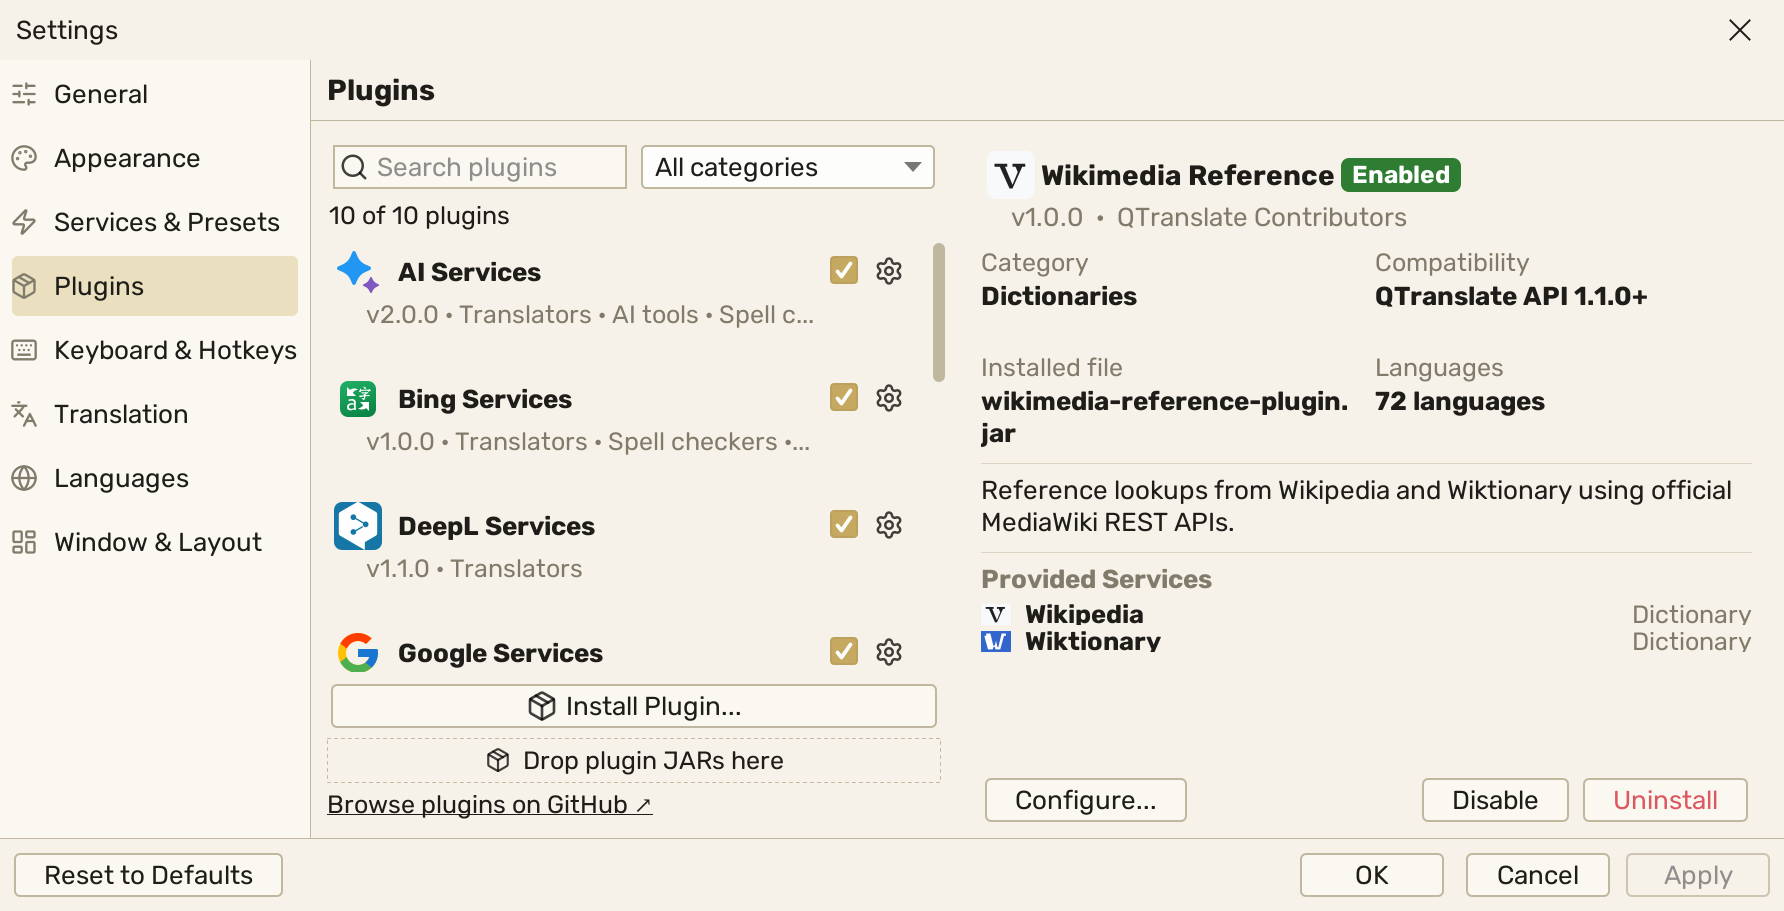1784x911 pixels.
Task: Click Reset to Defaults
Action: pos(149,875)
